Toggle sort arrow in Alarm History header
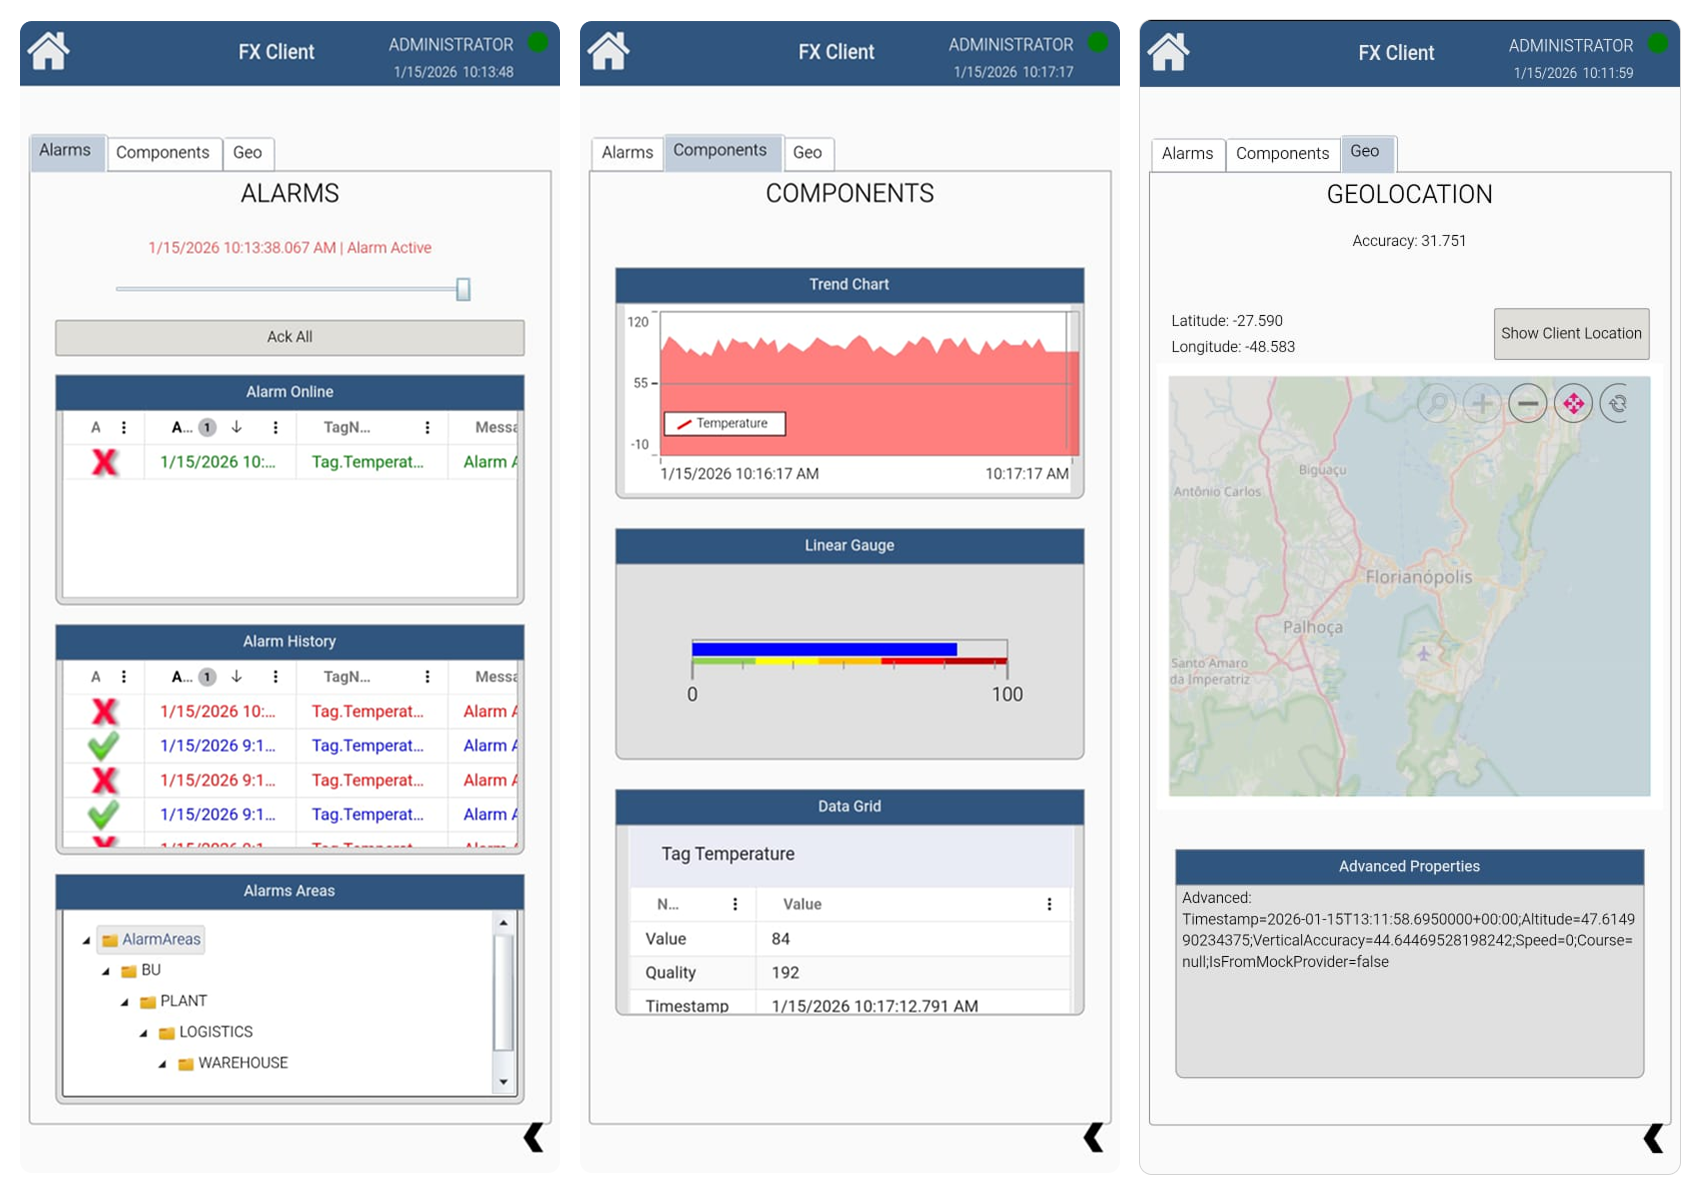This screenshot has height=1194, width=1700. point(237,677)
